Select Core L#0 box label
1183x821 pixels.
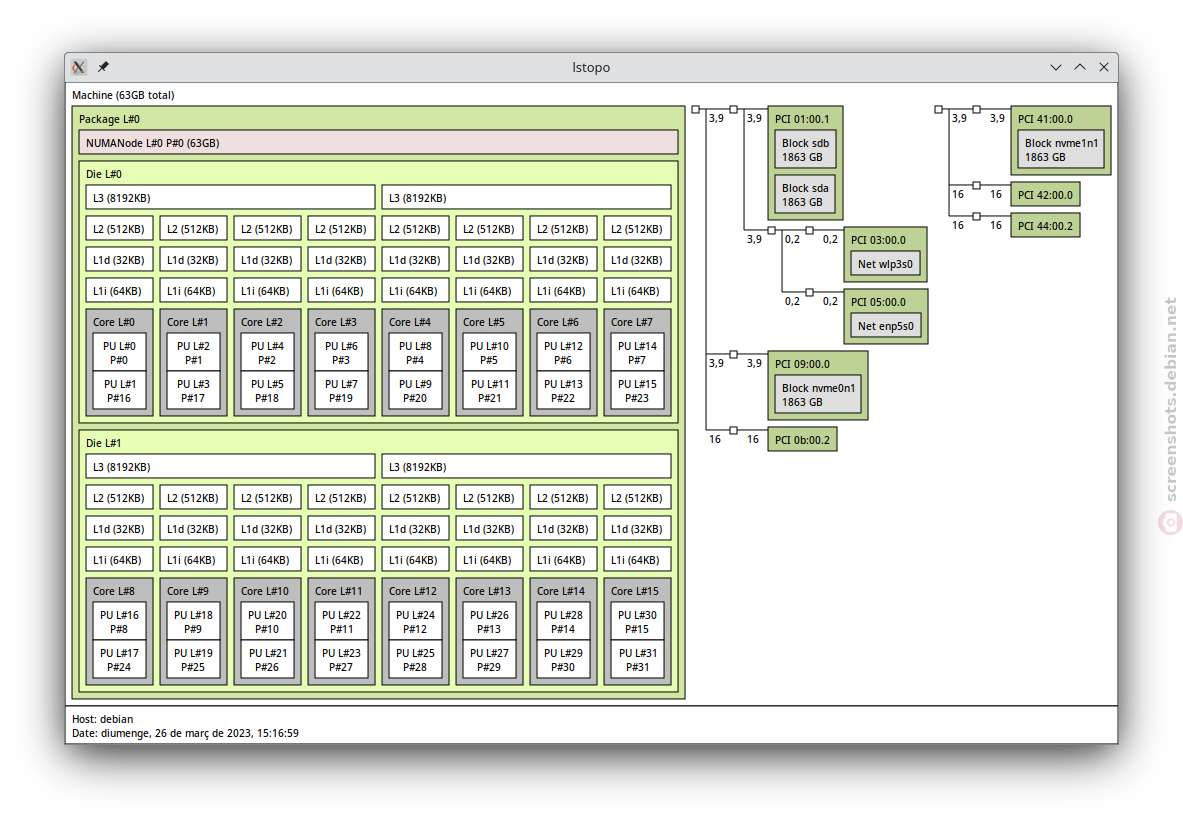point(114,322)
